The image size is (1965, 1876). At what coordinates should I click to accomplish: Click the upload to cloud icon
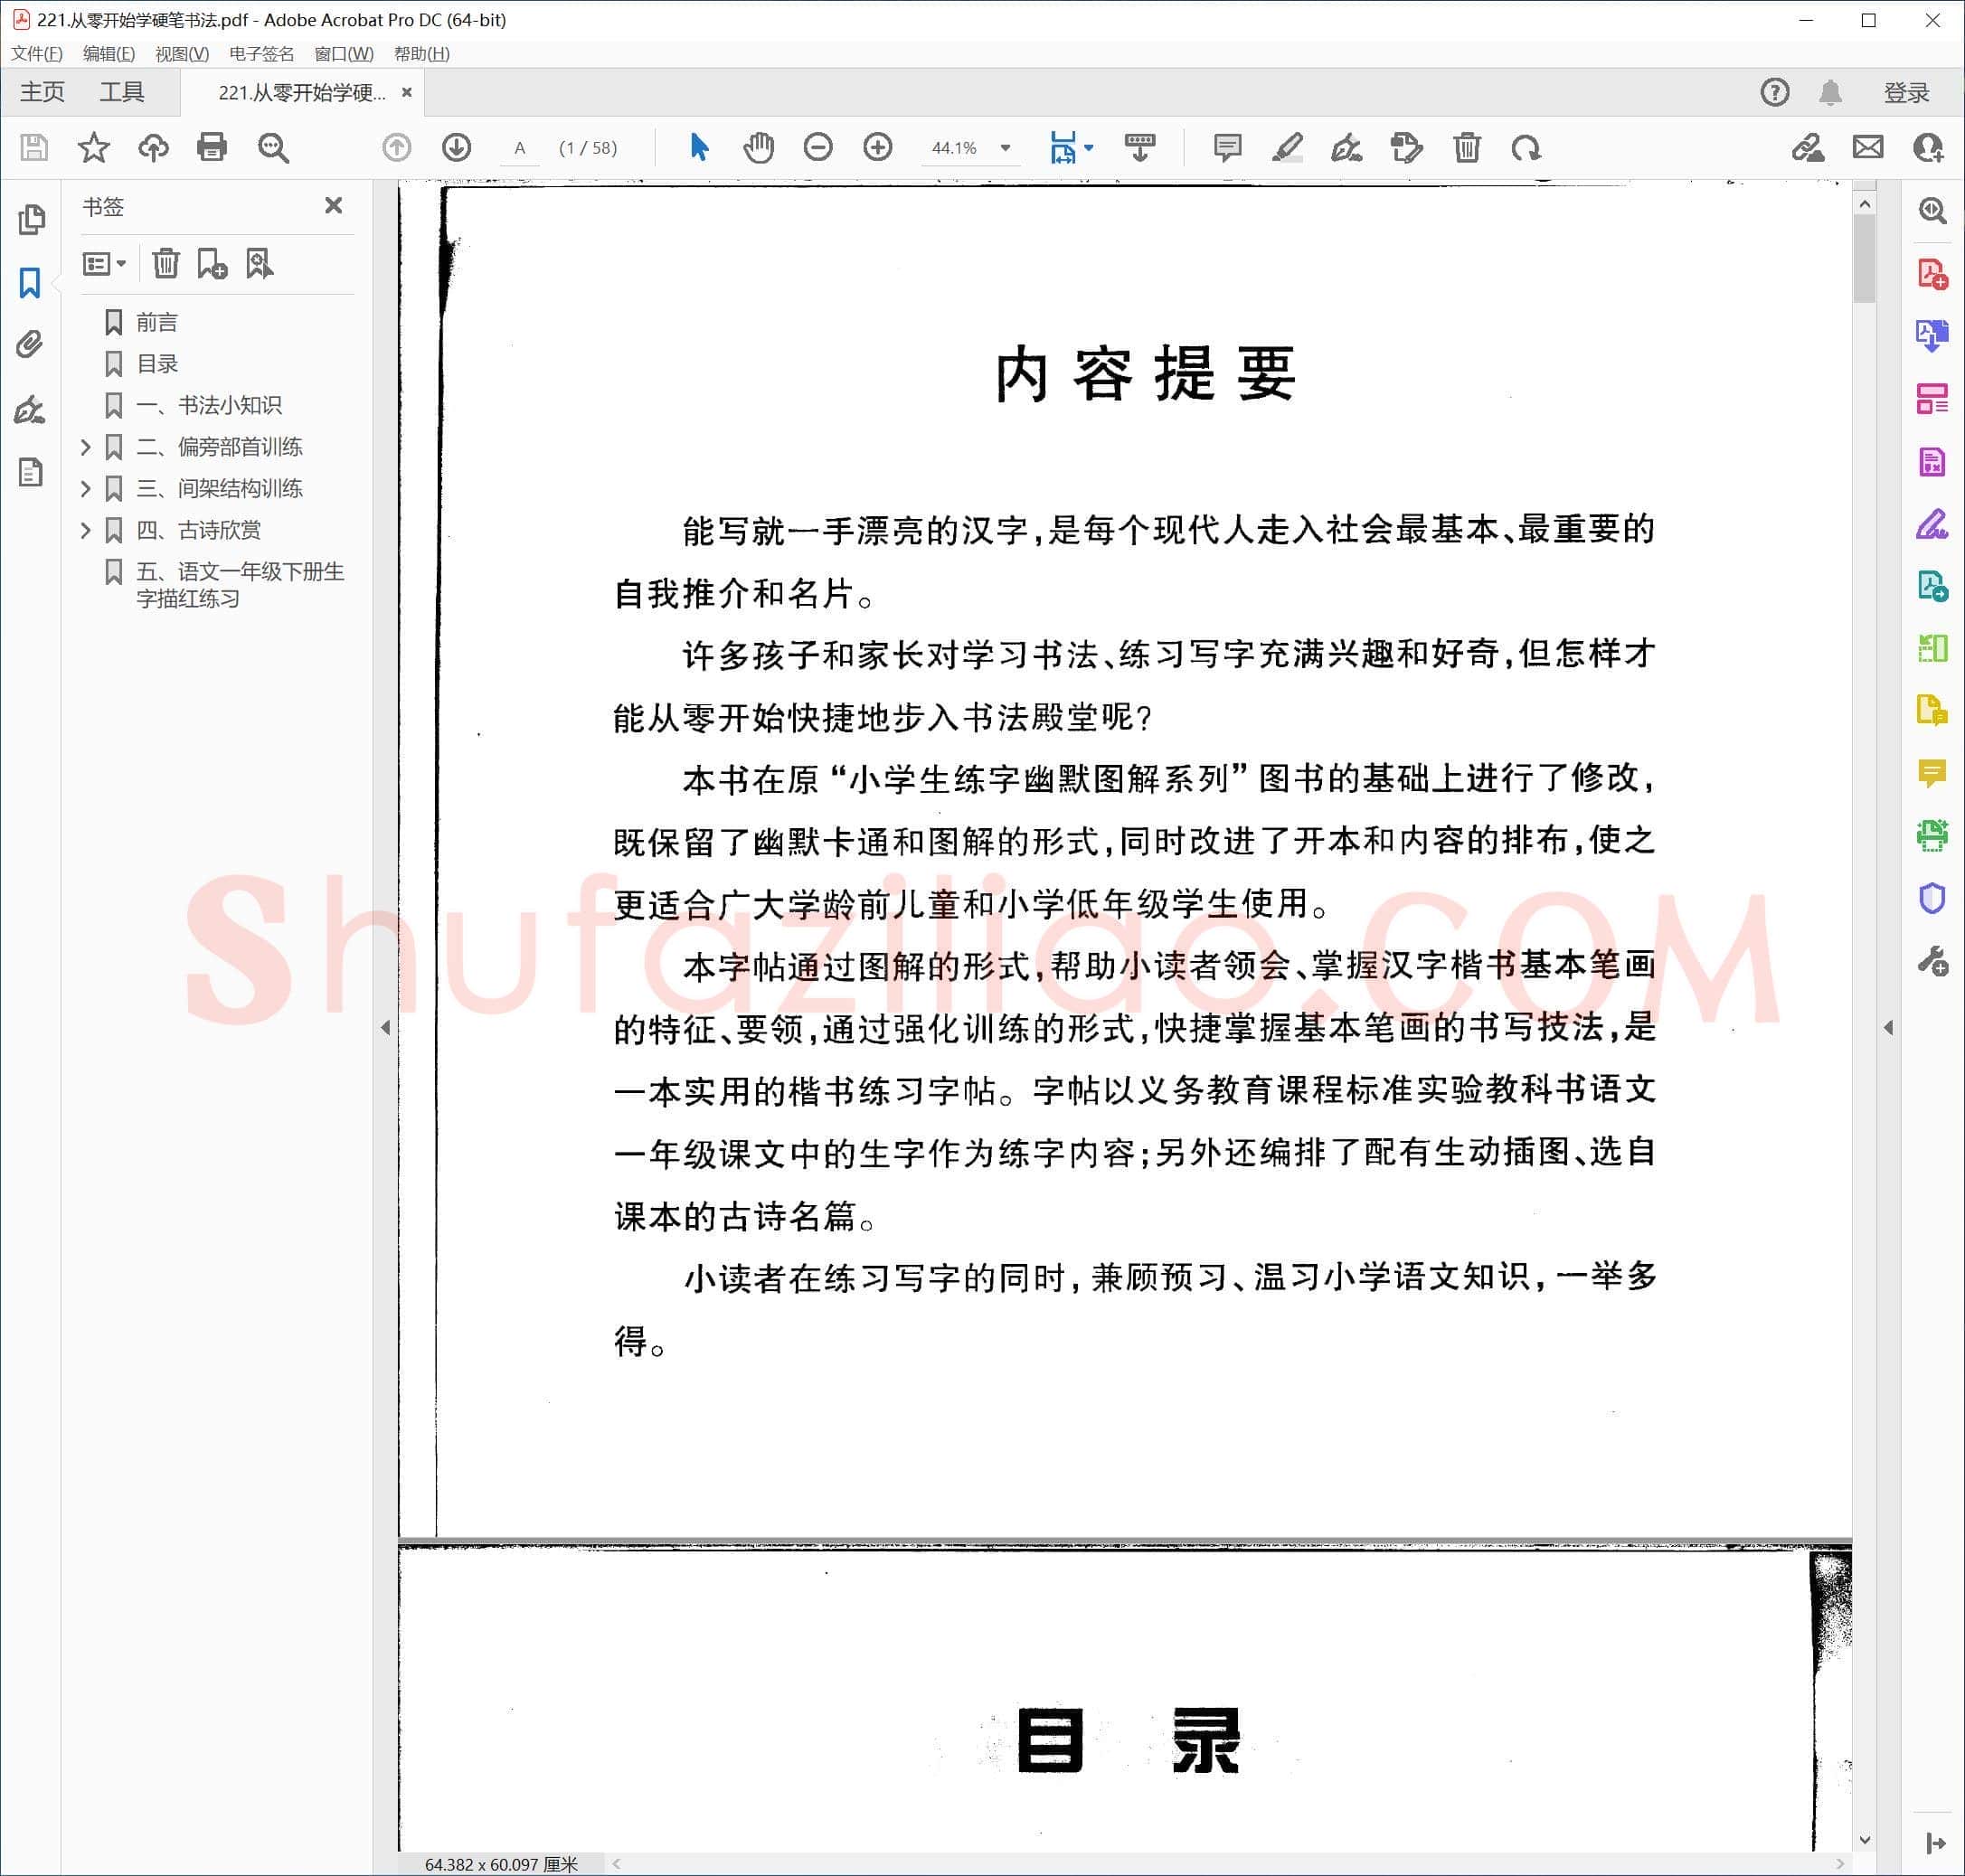point(153,148)
